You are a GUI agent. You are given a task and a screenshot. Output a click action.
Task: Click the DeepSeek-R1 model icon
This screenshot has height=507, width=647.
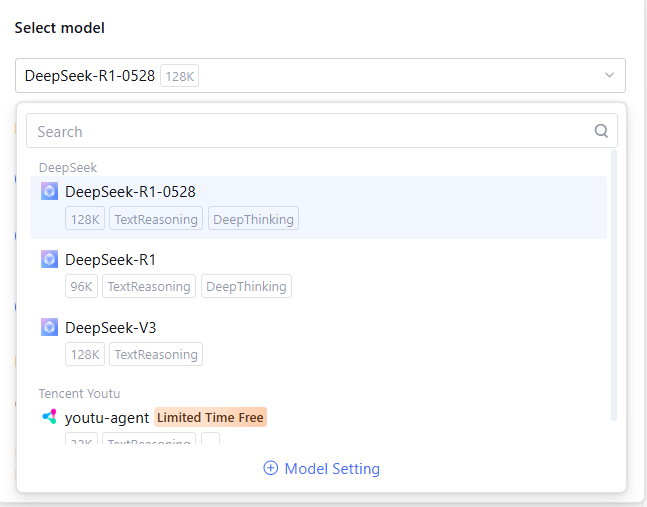click(49, 259)
